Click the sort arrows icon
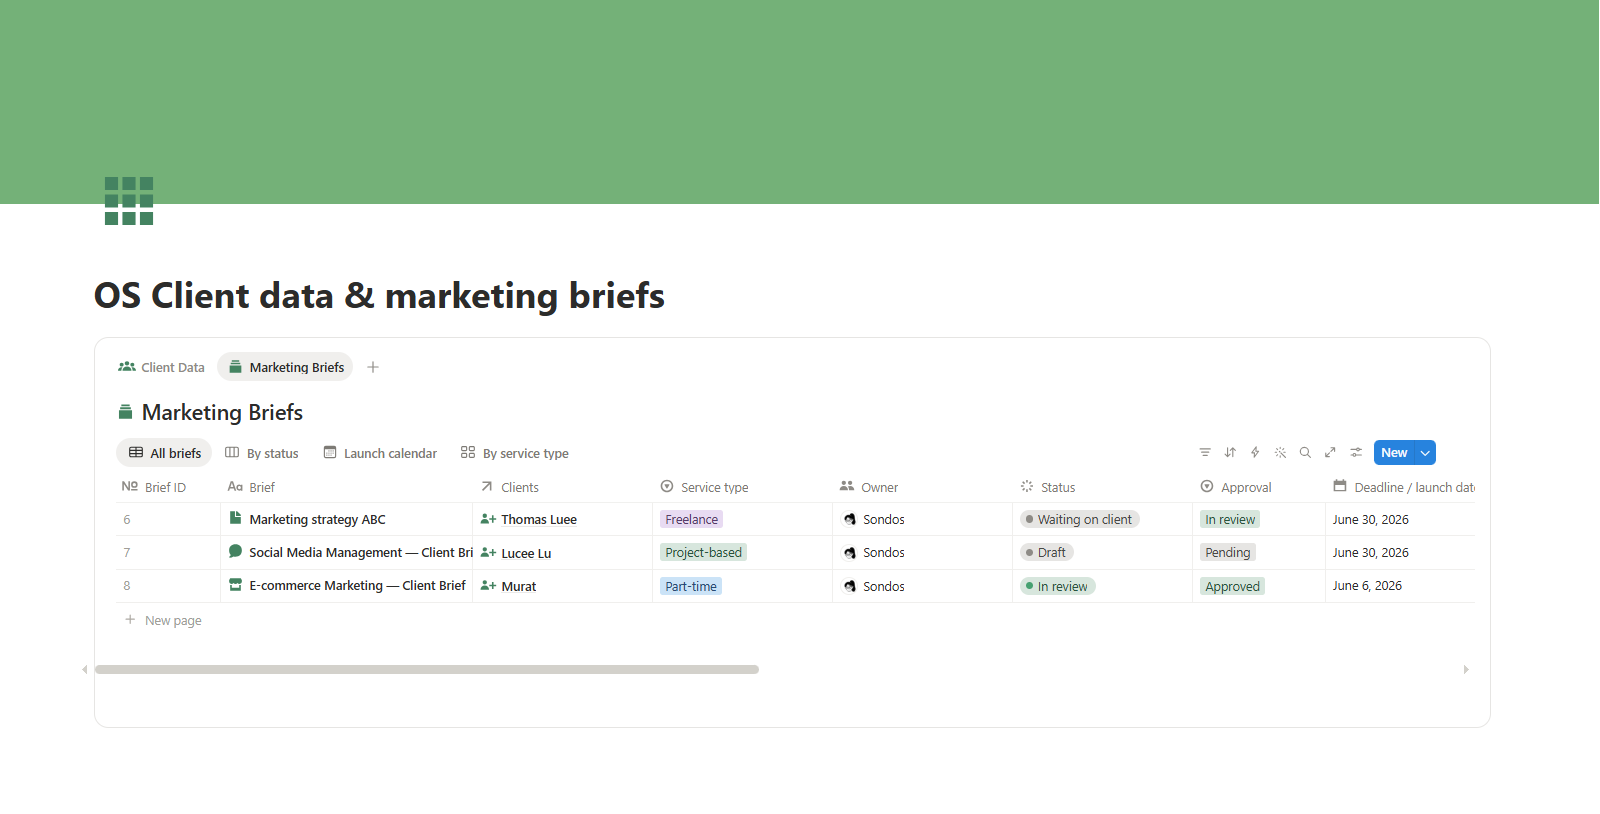 [x=1230, y=453]
